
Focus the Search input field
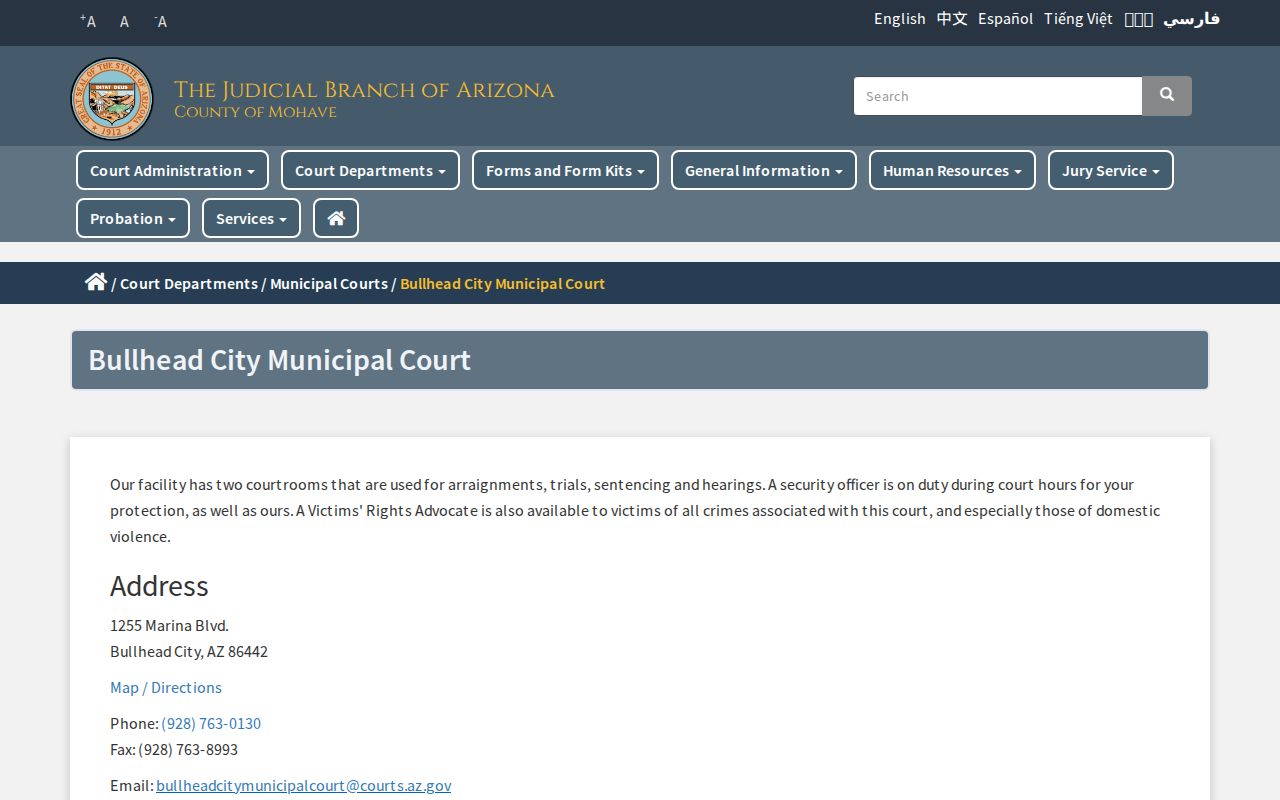998,96
